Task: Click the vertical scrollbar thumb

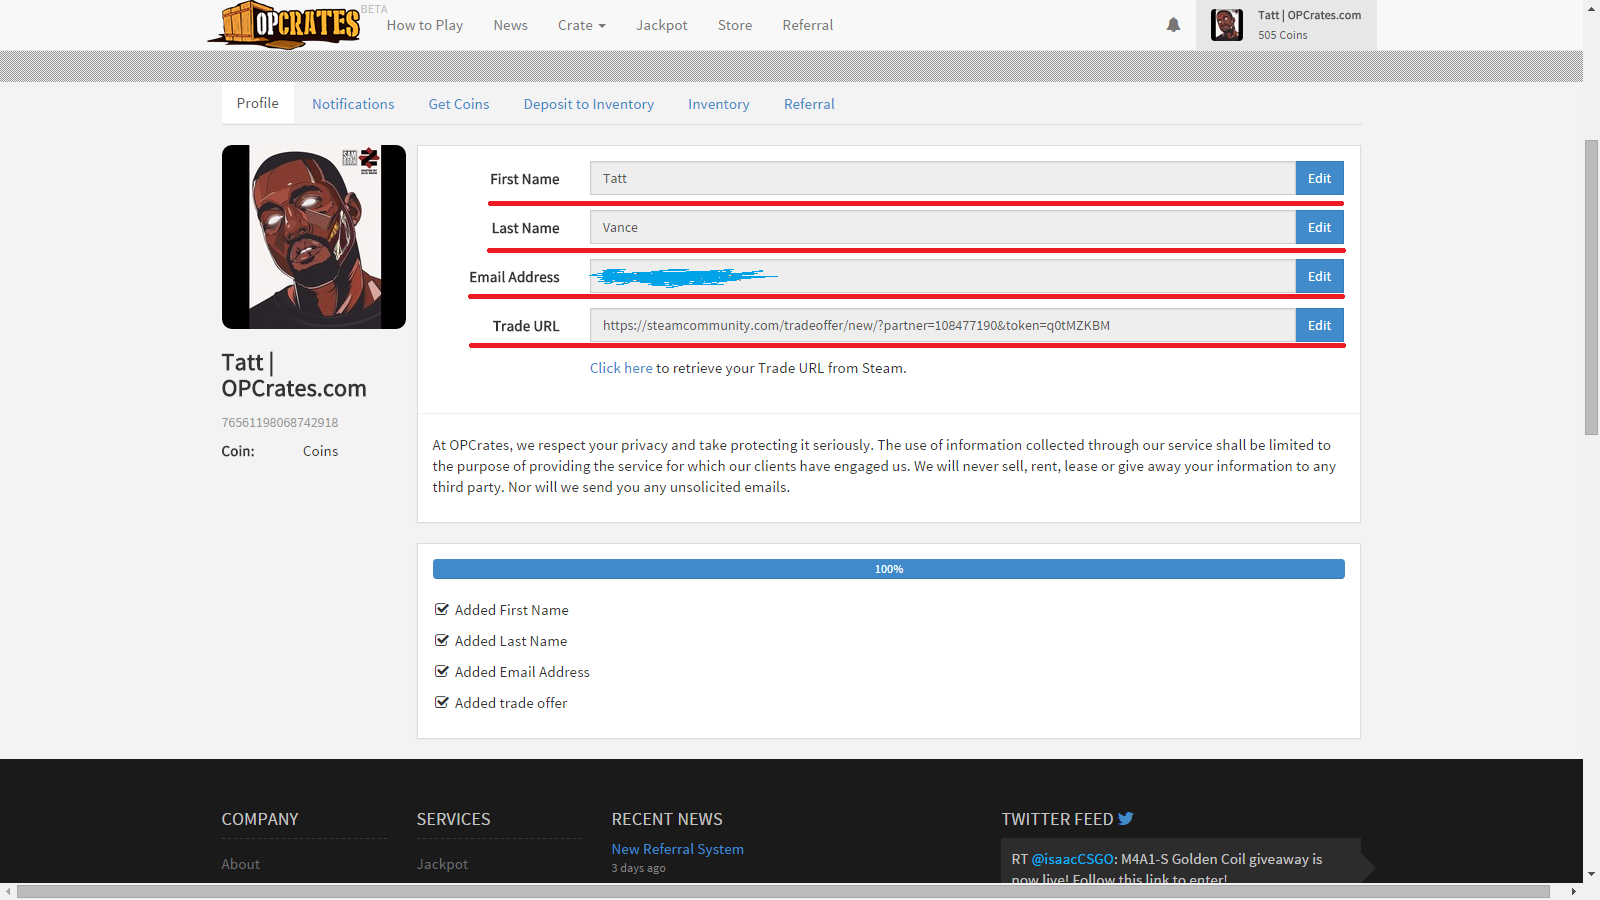Action: point(1591,287)
